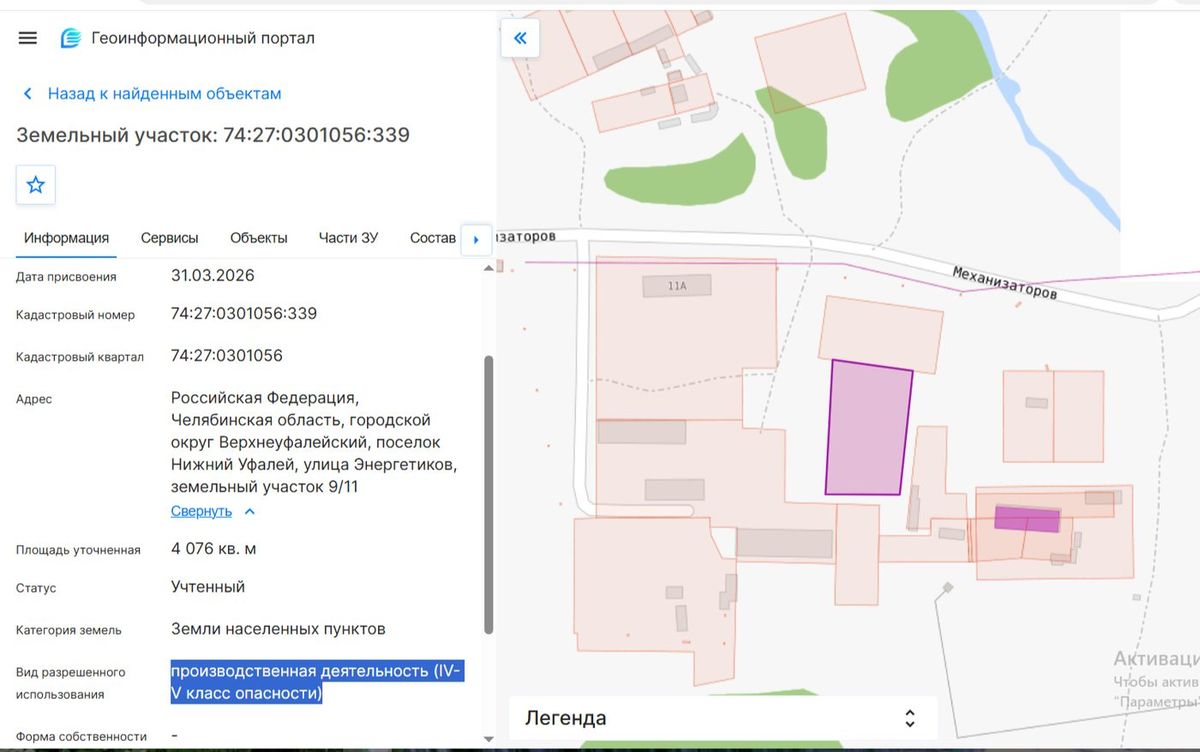Click cadastral quarter value 74:27:0301056
Viewport: 1200px width, 752px height.
(227, 355)
